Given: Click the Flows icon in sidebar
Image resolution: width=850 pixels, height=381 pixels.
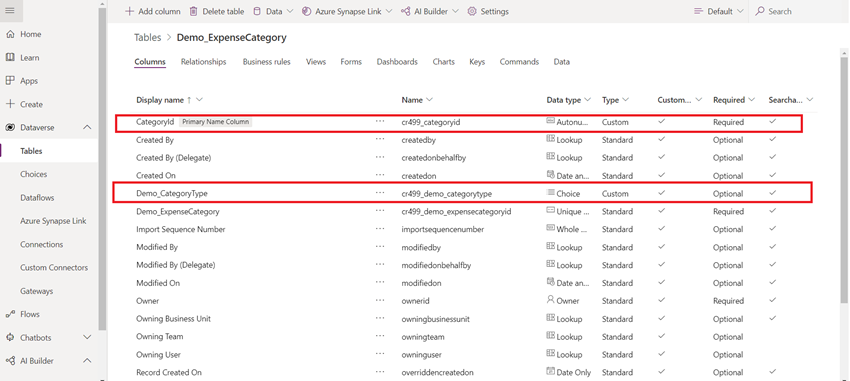Looking at the screenshot, I should tap(10, 314).
